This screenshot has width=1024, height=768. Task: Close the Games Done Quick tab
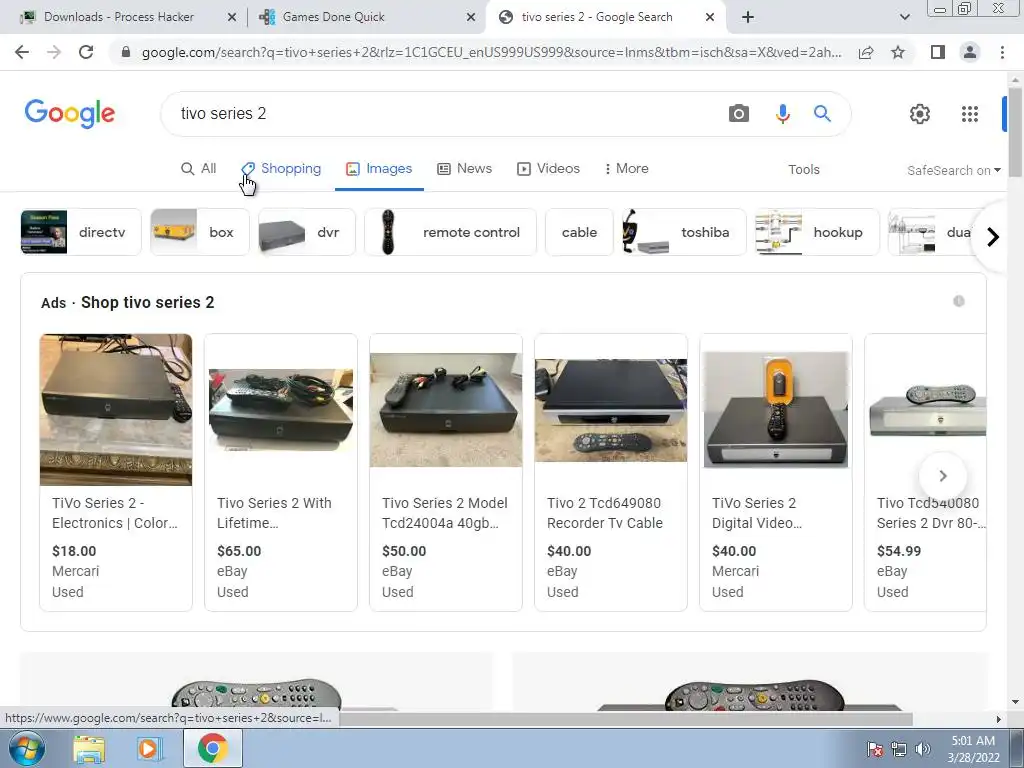click(471, 17)
